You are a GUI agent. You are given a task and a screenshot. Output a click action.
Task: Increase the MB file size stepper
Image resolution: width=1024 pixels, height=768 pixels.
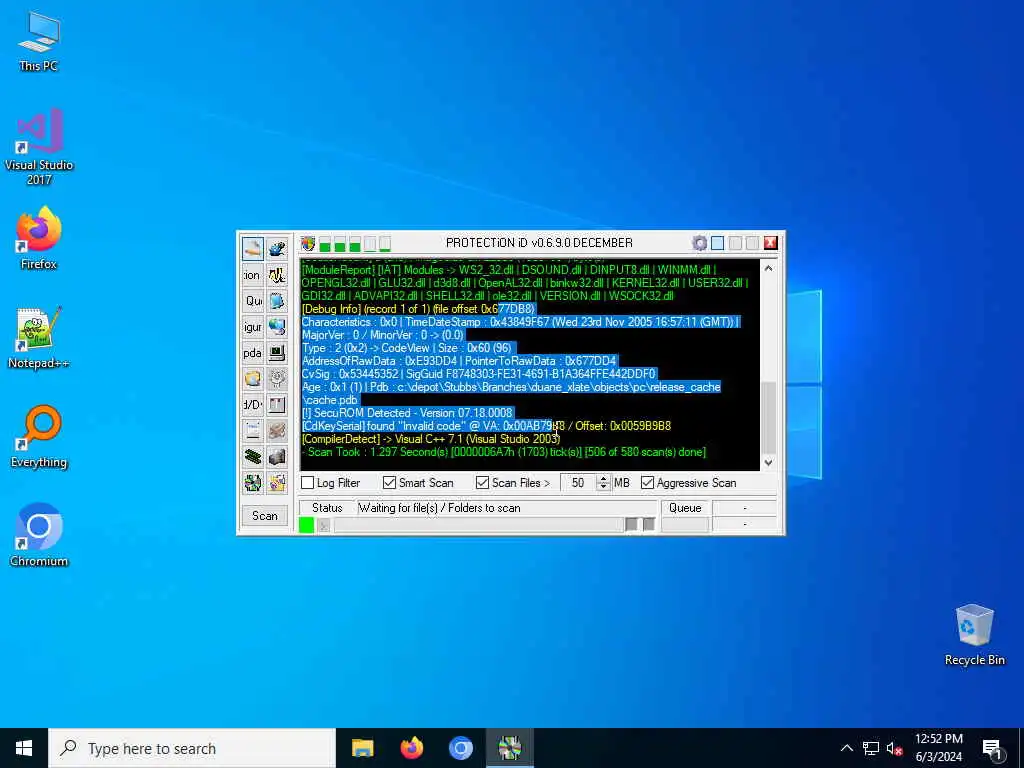tap(603, 479)
